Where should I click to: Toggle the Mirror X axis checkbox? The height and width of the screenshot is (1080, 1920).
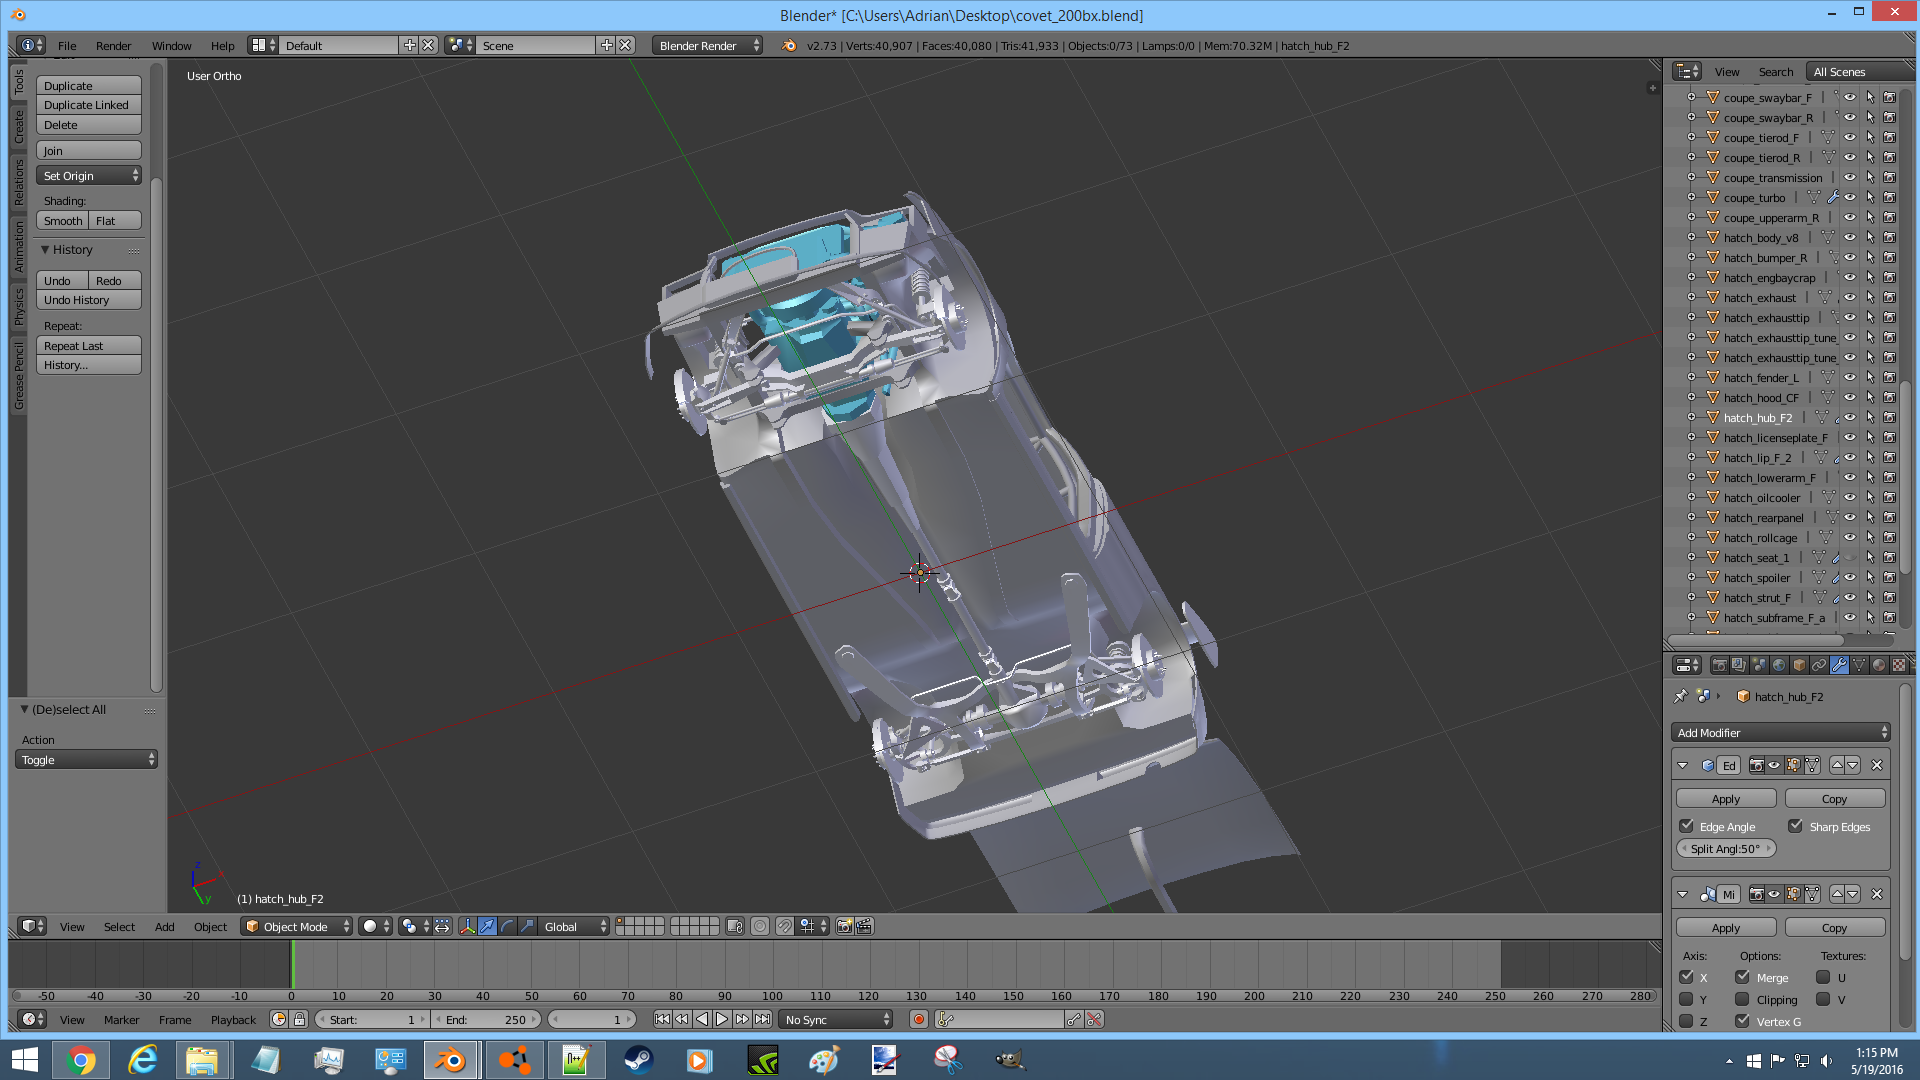tap(1687, 977)
